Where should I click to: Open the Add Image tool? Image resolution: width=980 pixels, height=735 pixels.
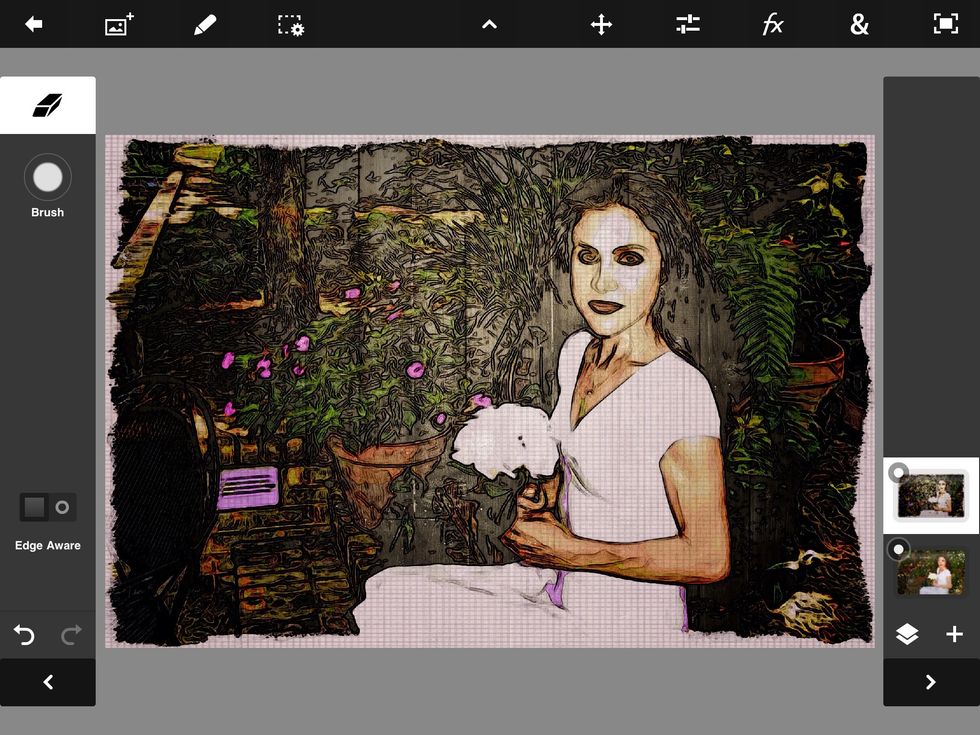(x=118, y=24)
